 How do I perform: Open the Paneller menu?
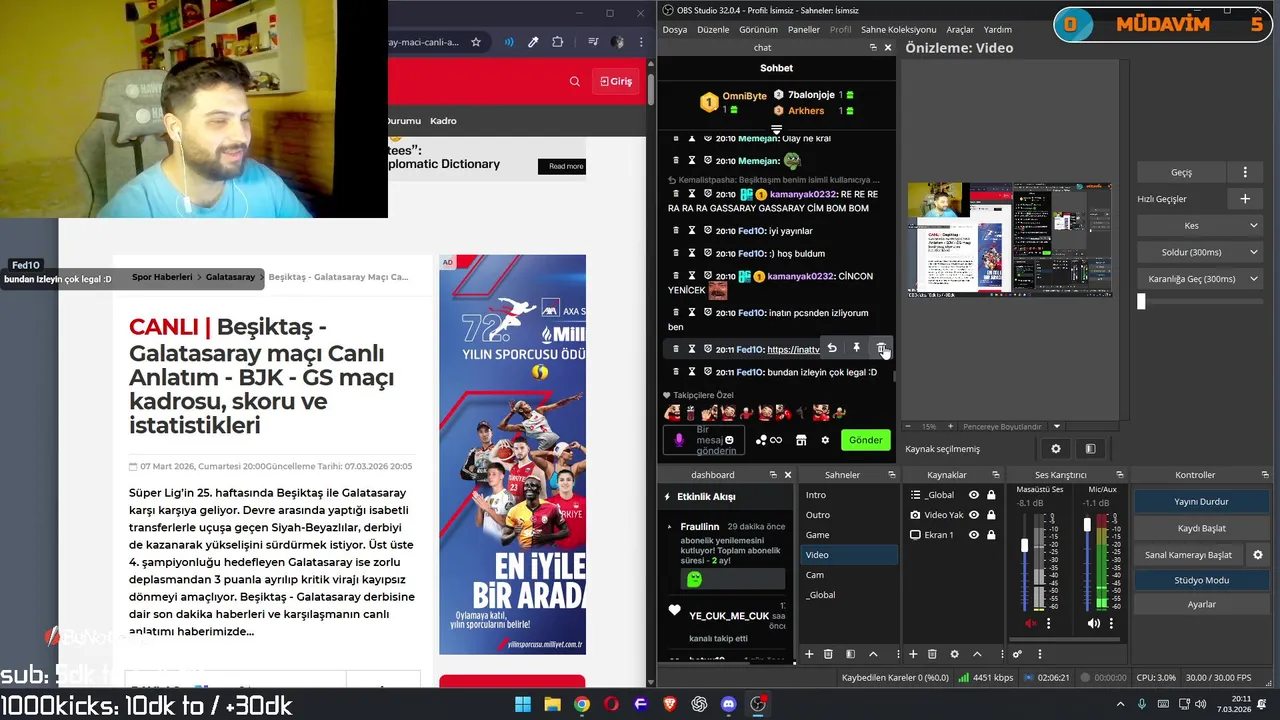(x=804, y=30)
